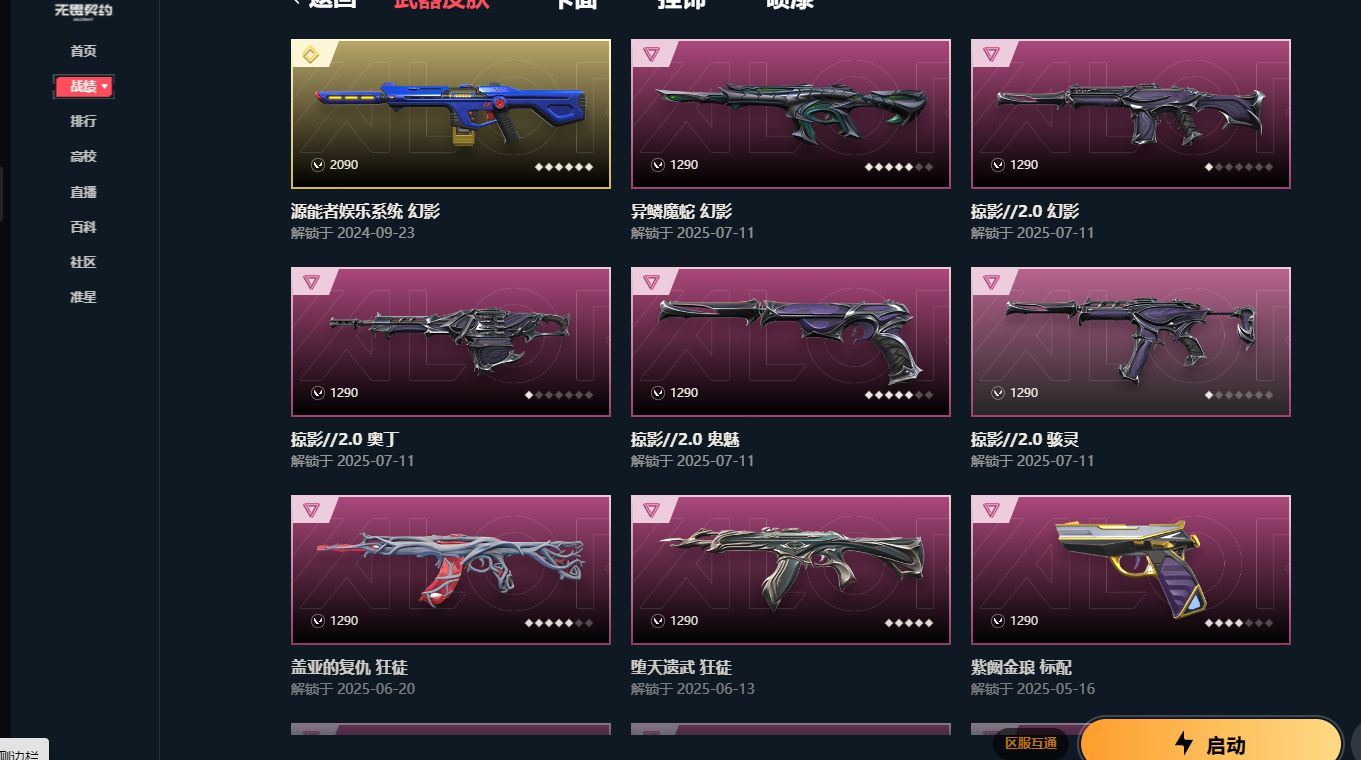Open the 首页 sidebar menu item
The width and height of the screenshot is (1361, 760).
pos(83,51)
